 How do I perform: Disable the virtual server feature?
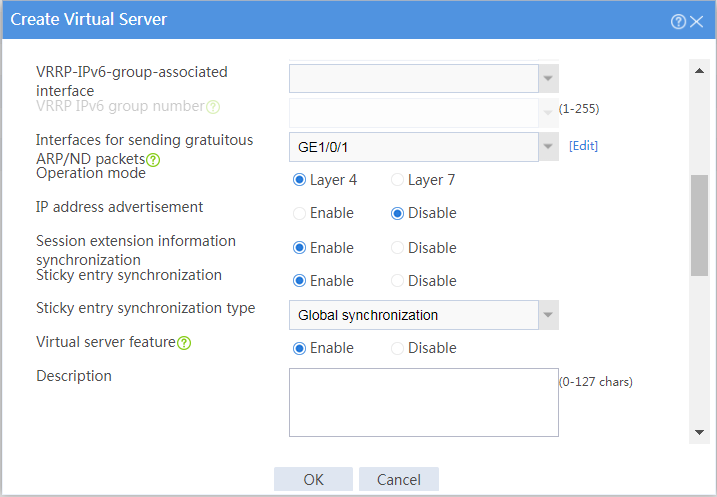tap(397, 348)
